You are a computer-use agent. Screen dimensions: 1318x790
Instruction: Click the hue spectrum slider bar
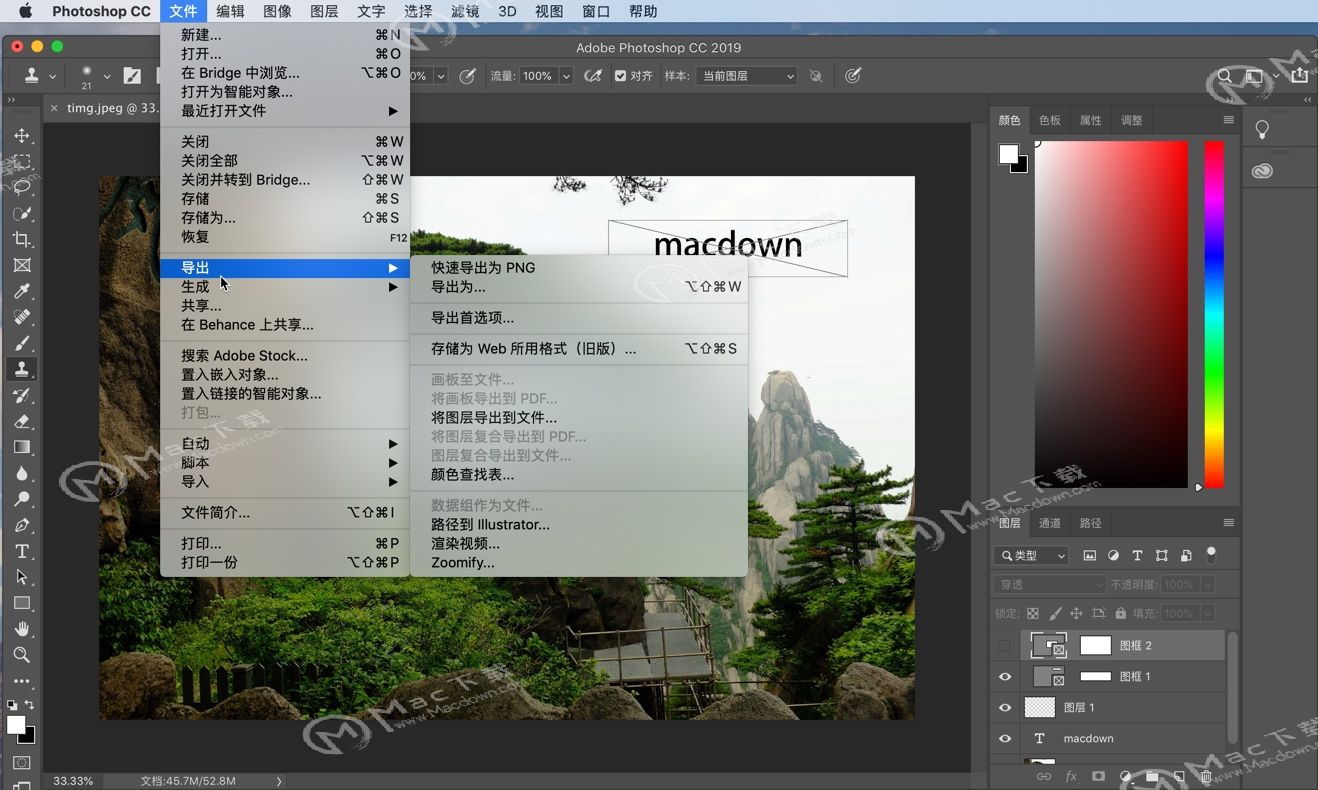point(1214,314)
